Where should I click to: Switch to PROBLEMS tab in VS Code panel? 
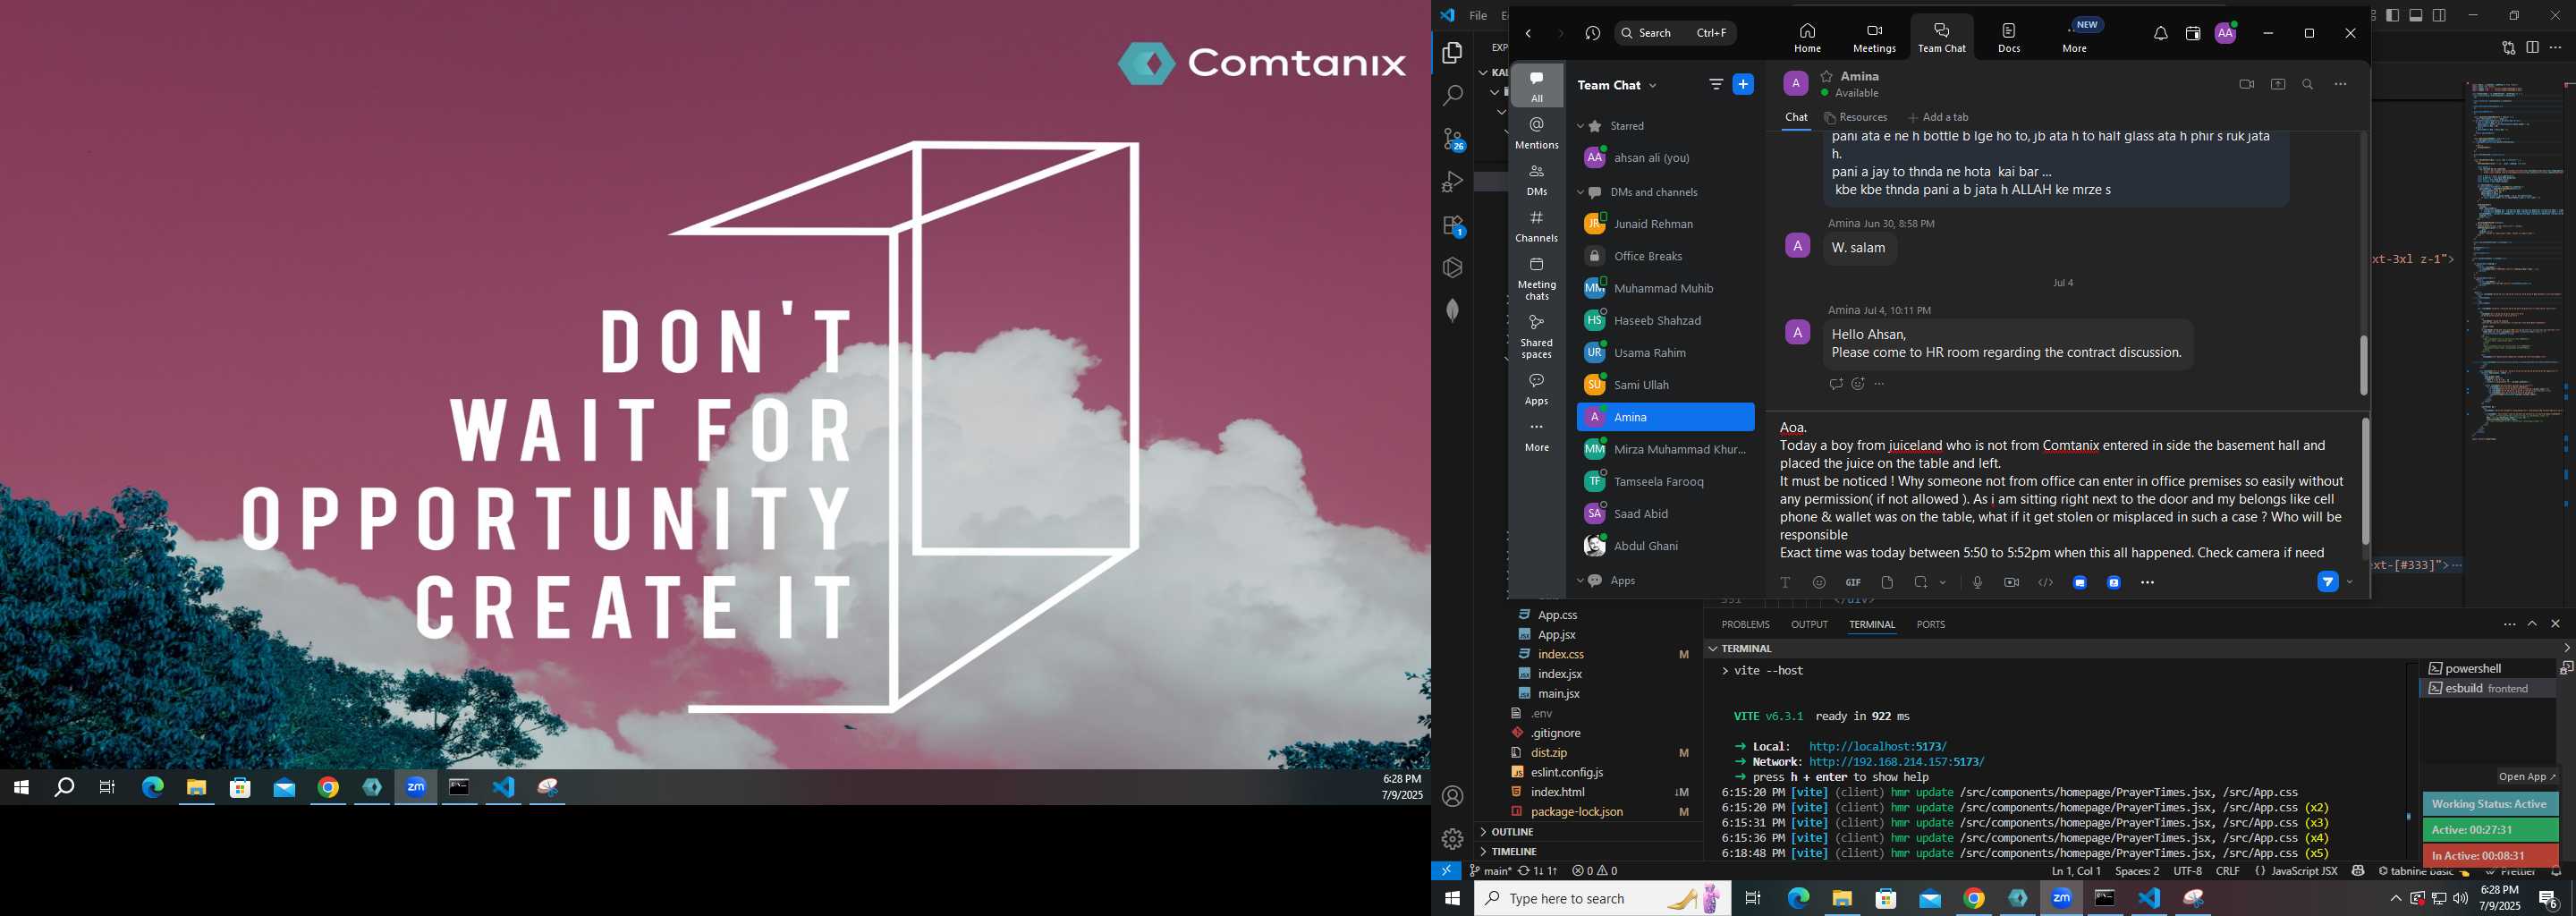click(1745, 624)
